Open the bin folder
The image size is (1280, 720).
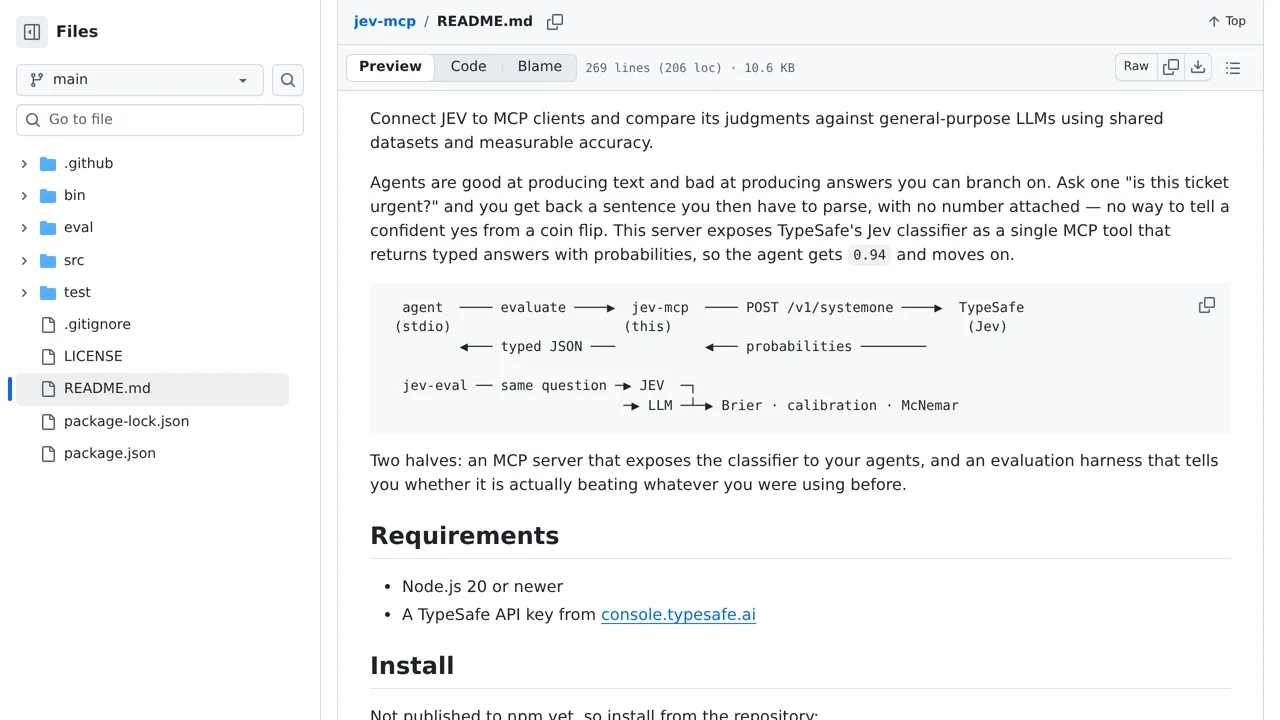[74, 196]
